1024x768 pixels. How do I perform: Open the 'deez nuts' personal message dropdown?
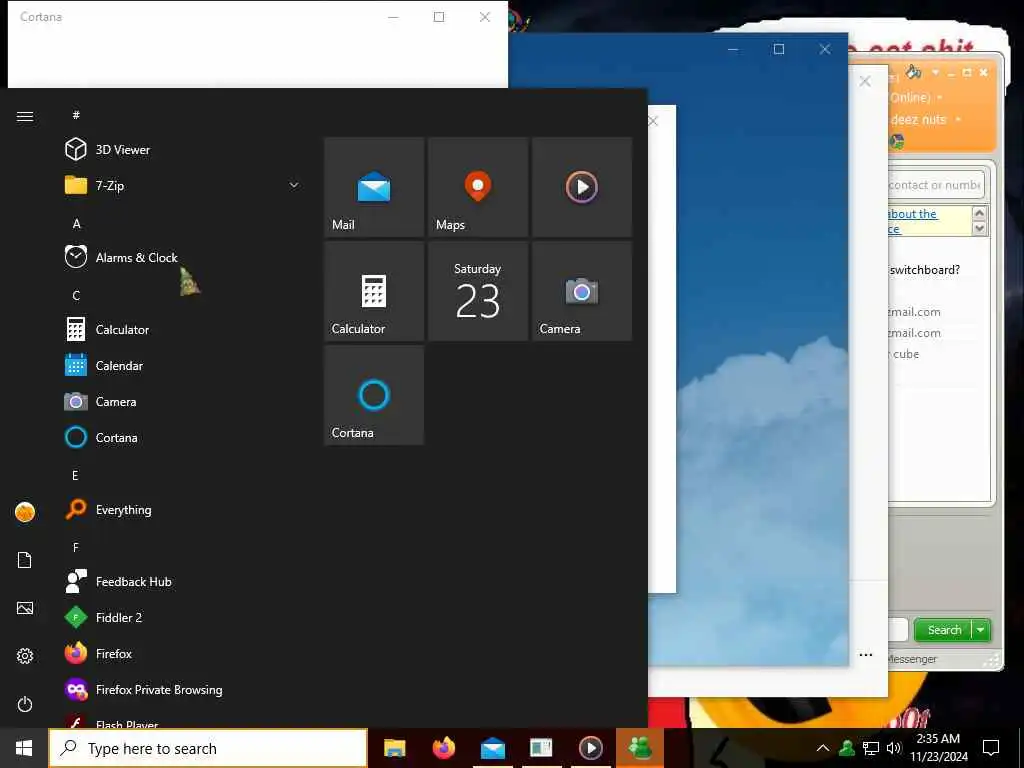(958, 120)
